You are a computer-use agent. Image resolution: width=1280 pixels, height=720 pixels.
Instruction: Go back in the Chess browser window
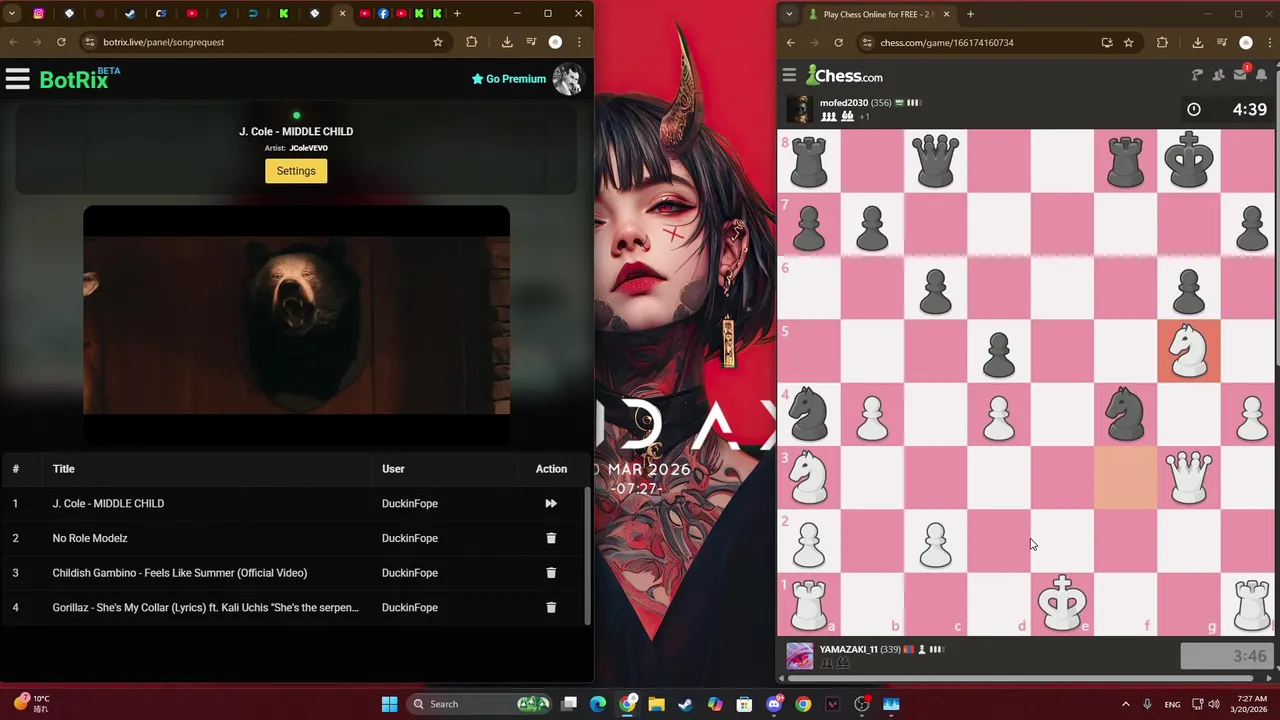click(x=790, y=43)
